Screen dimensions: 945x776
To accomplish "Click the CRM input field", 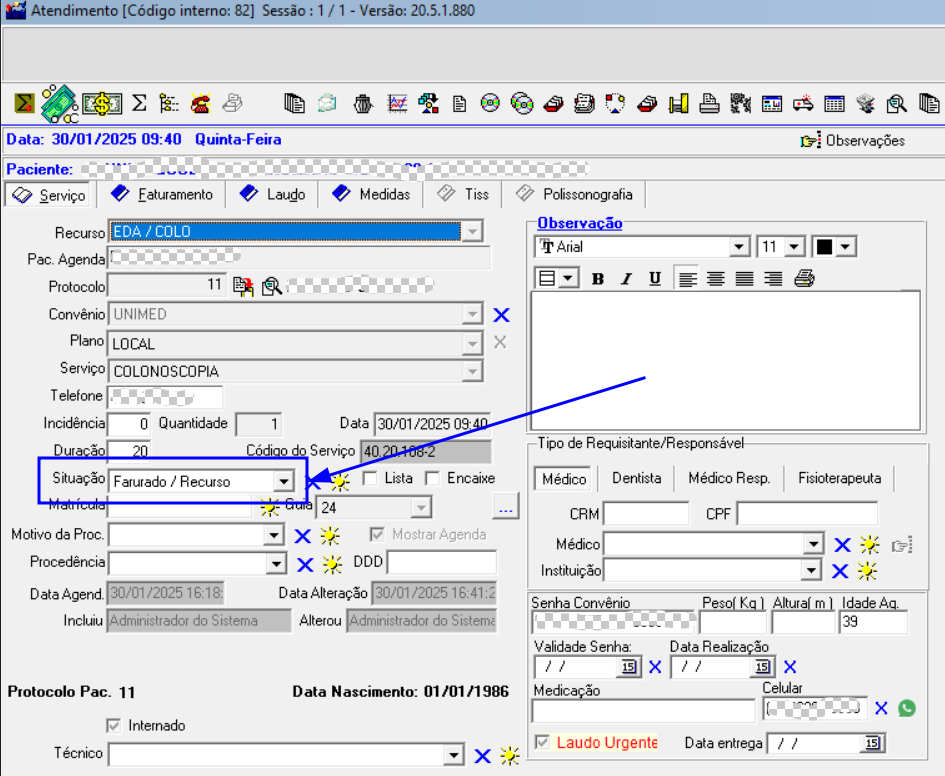I will click(x=646, y=515).
